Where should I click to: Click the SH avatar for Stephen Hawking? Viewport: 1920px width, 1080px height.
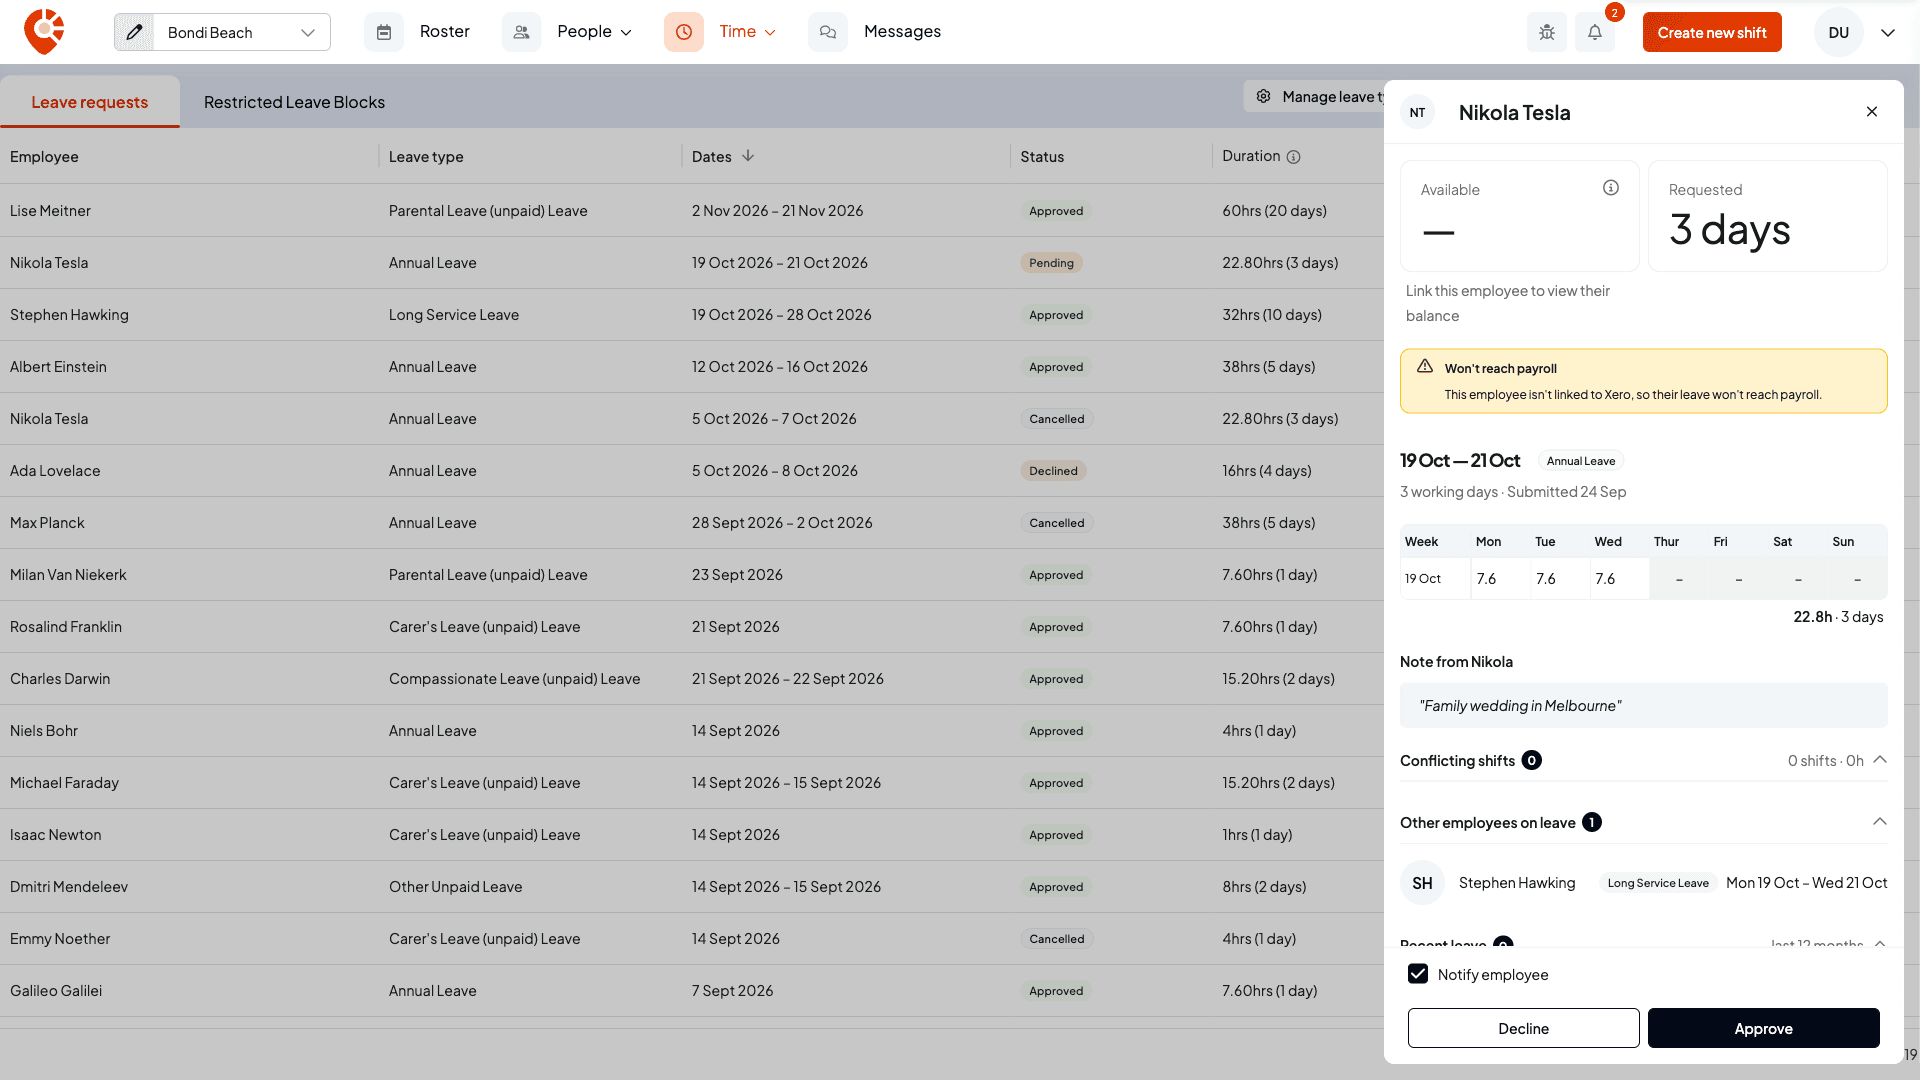(1422, 883)
